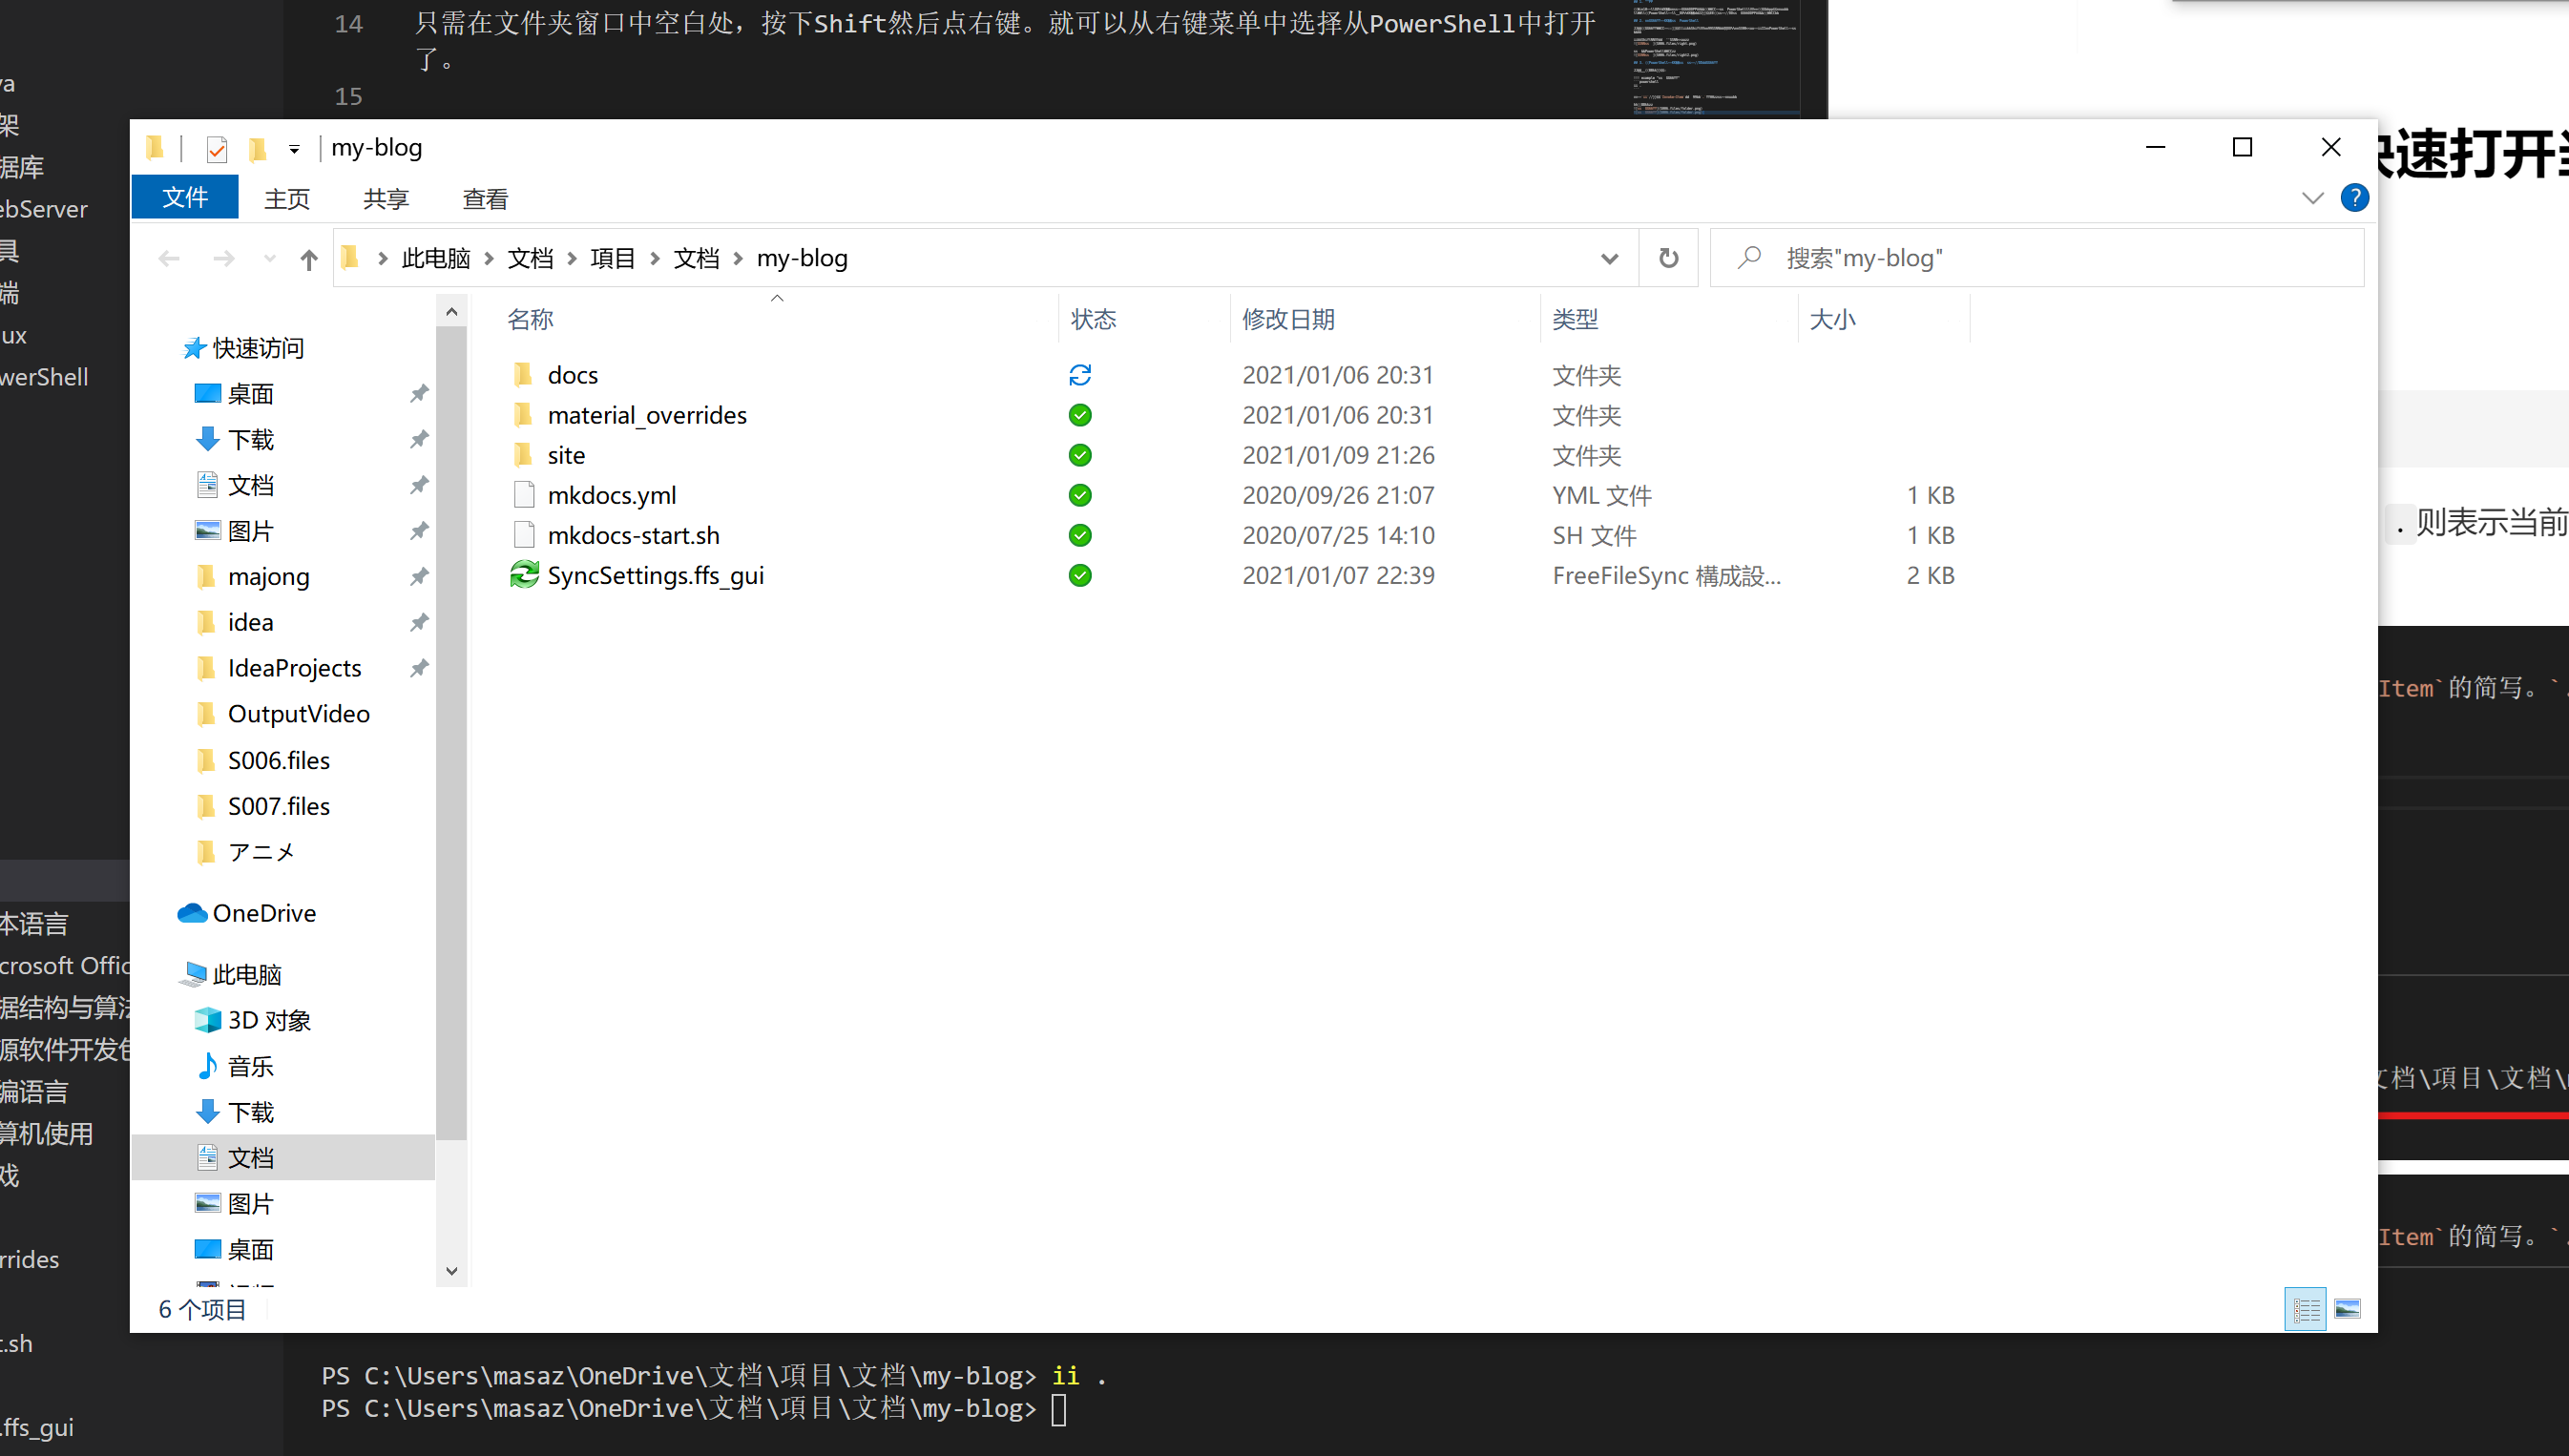2569x1456 pixels.
Task: Switch to Large icons view layout
Action: [x=2347, y=1308]
